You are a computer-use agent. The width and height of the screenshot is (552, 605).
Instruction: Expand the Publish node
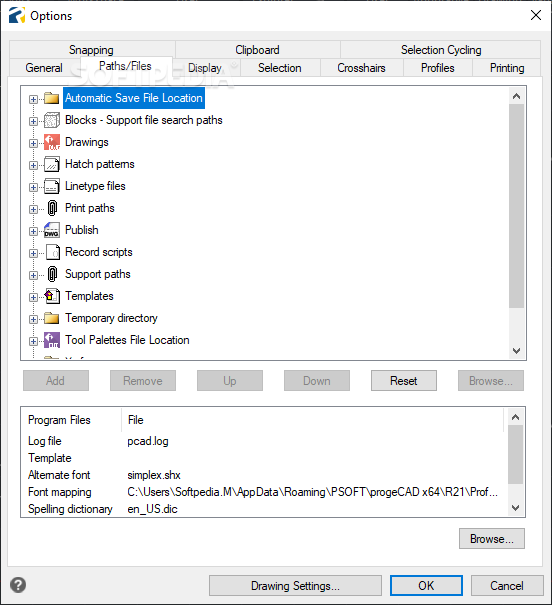tap(33, 231)
